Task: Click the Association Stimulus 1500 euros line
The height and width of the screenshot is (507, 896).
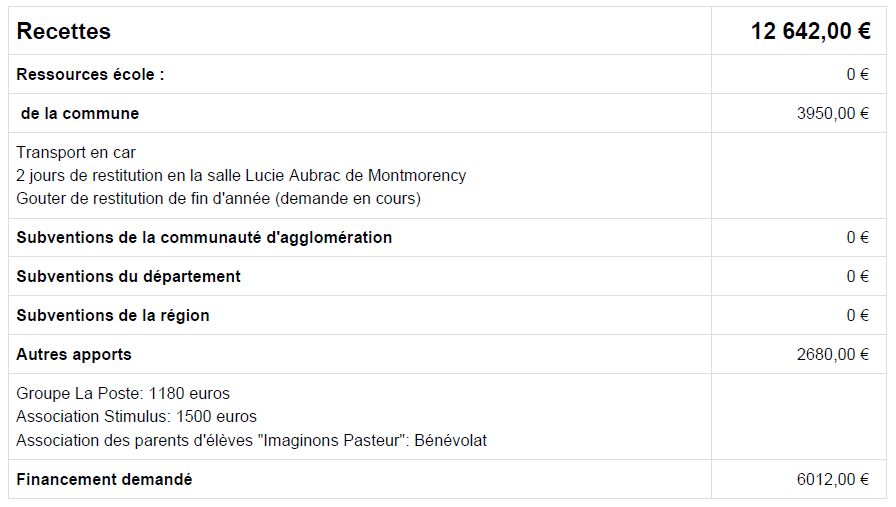Action: pos(137,417)
